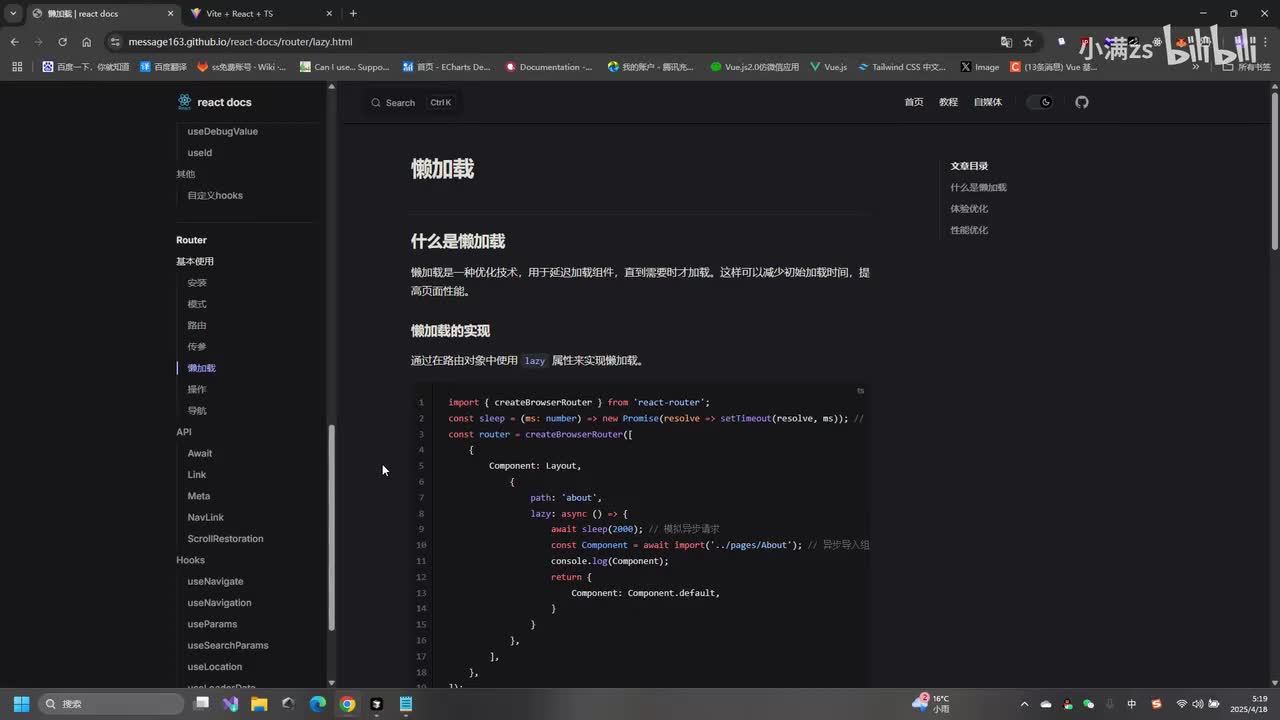Open 传参 page in sidebar

[x=197, y=347]
